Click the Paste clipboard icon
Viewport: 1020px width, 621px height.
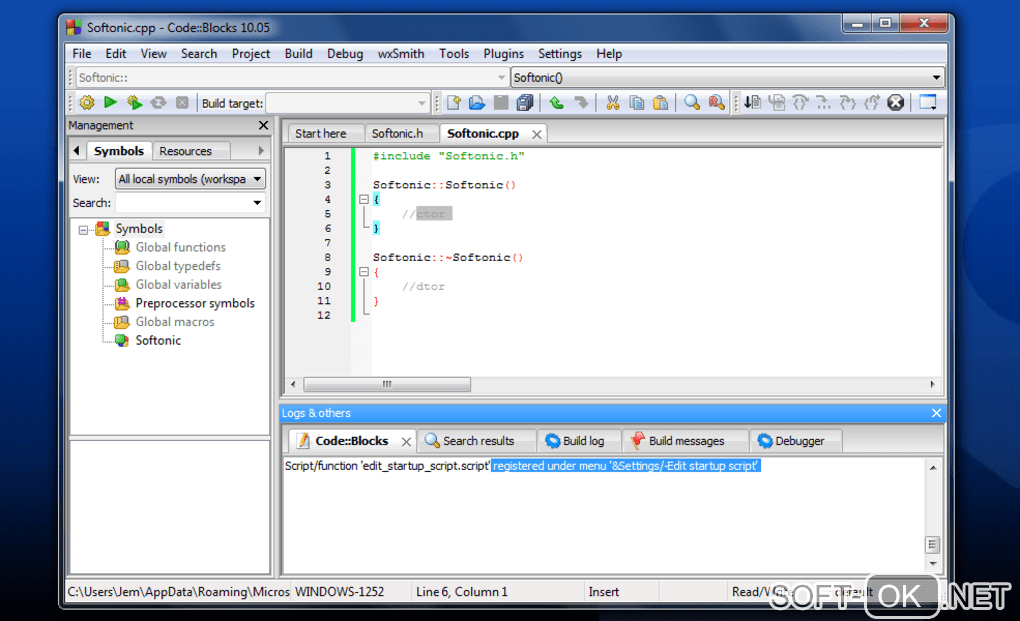coord(660,103)
